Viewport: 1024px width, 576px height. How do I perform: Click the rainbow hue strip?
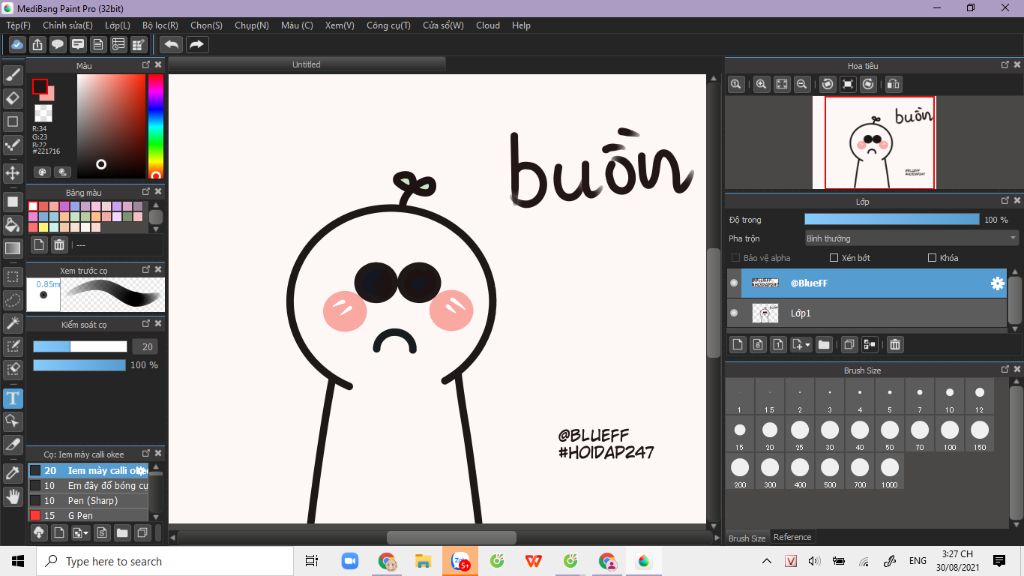click(x=155, y=126)
